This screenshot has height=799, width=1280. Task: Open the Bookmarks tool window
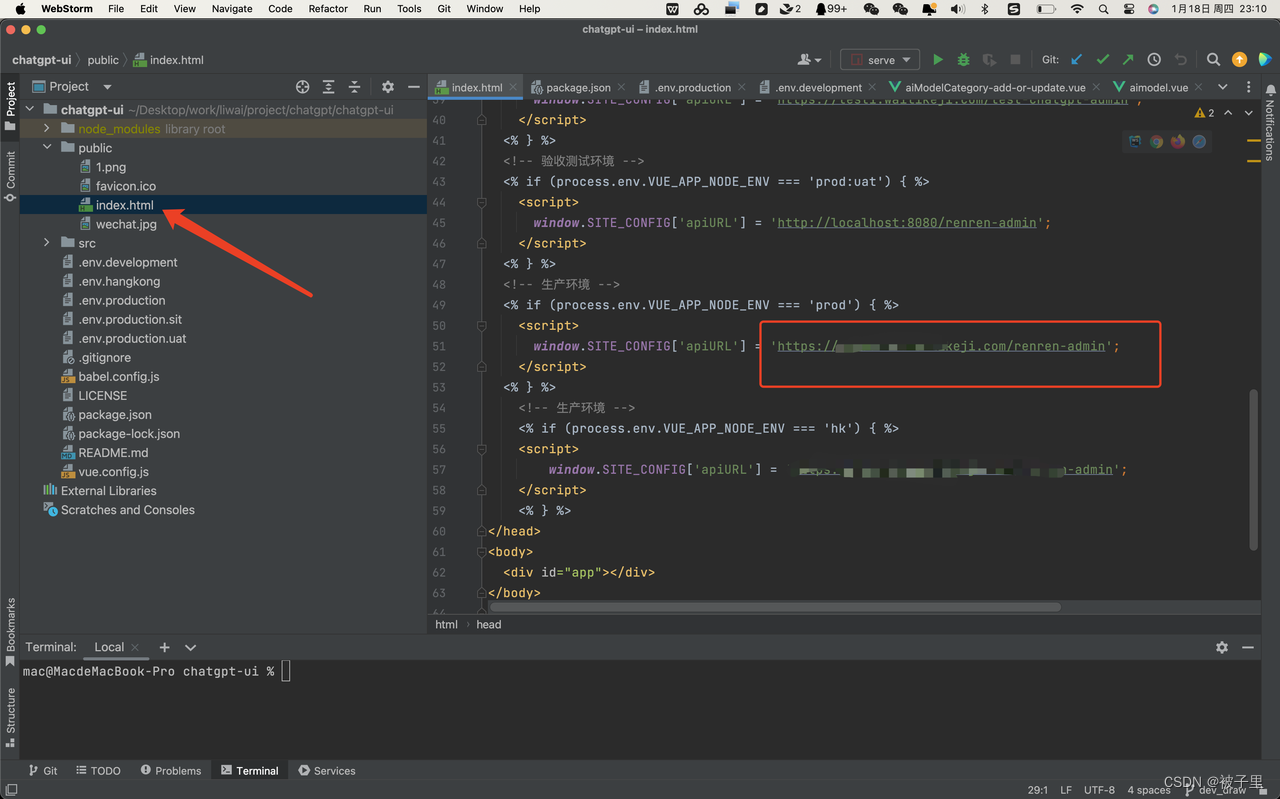coord(10,633)
